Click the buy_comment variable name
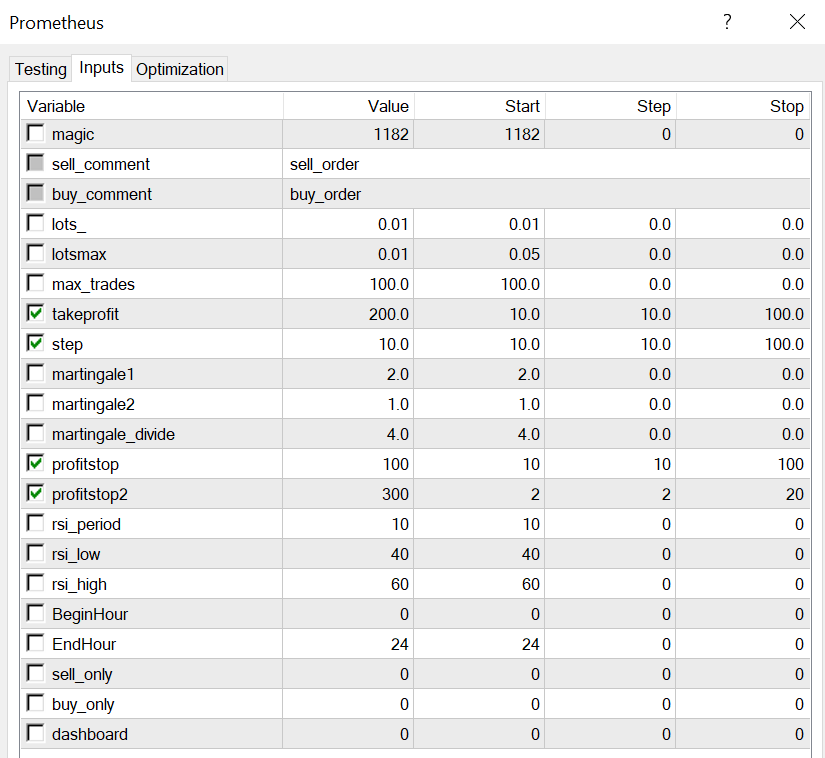Screen dimensions: 825x758 click(102, 194)
